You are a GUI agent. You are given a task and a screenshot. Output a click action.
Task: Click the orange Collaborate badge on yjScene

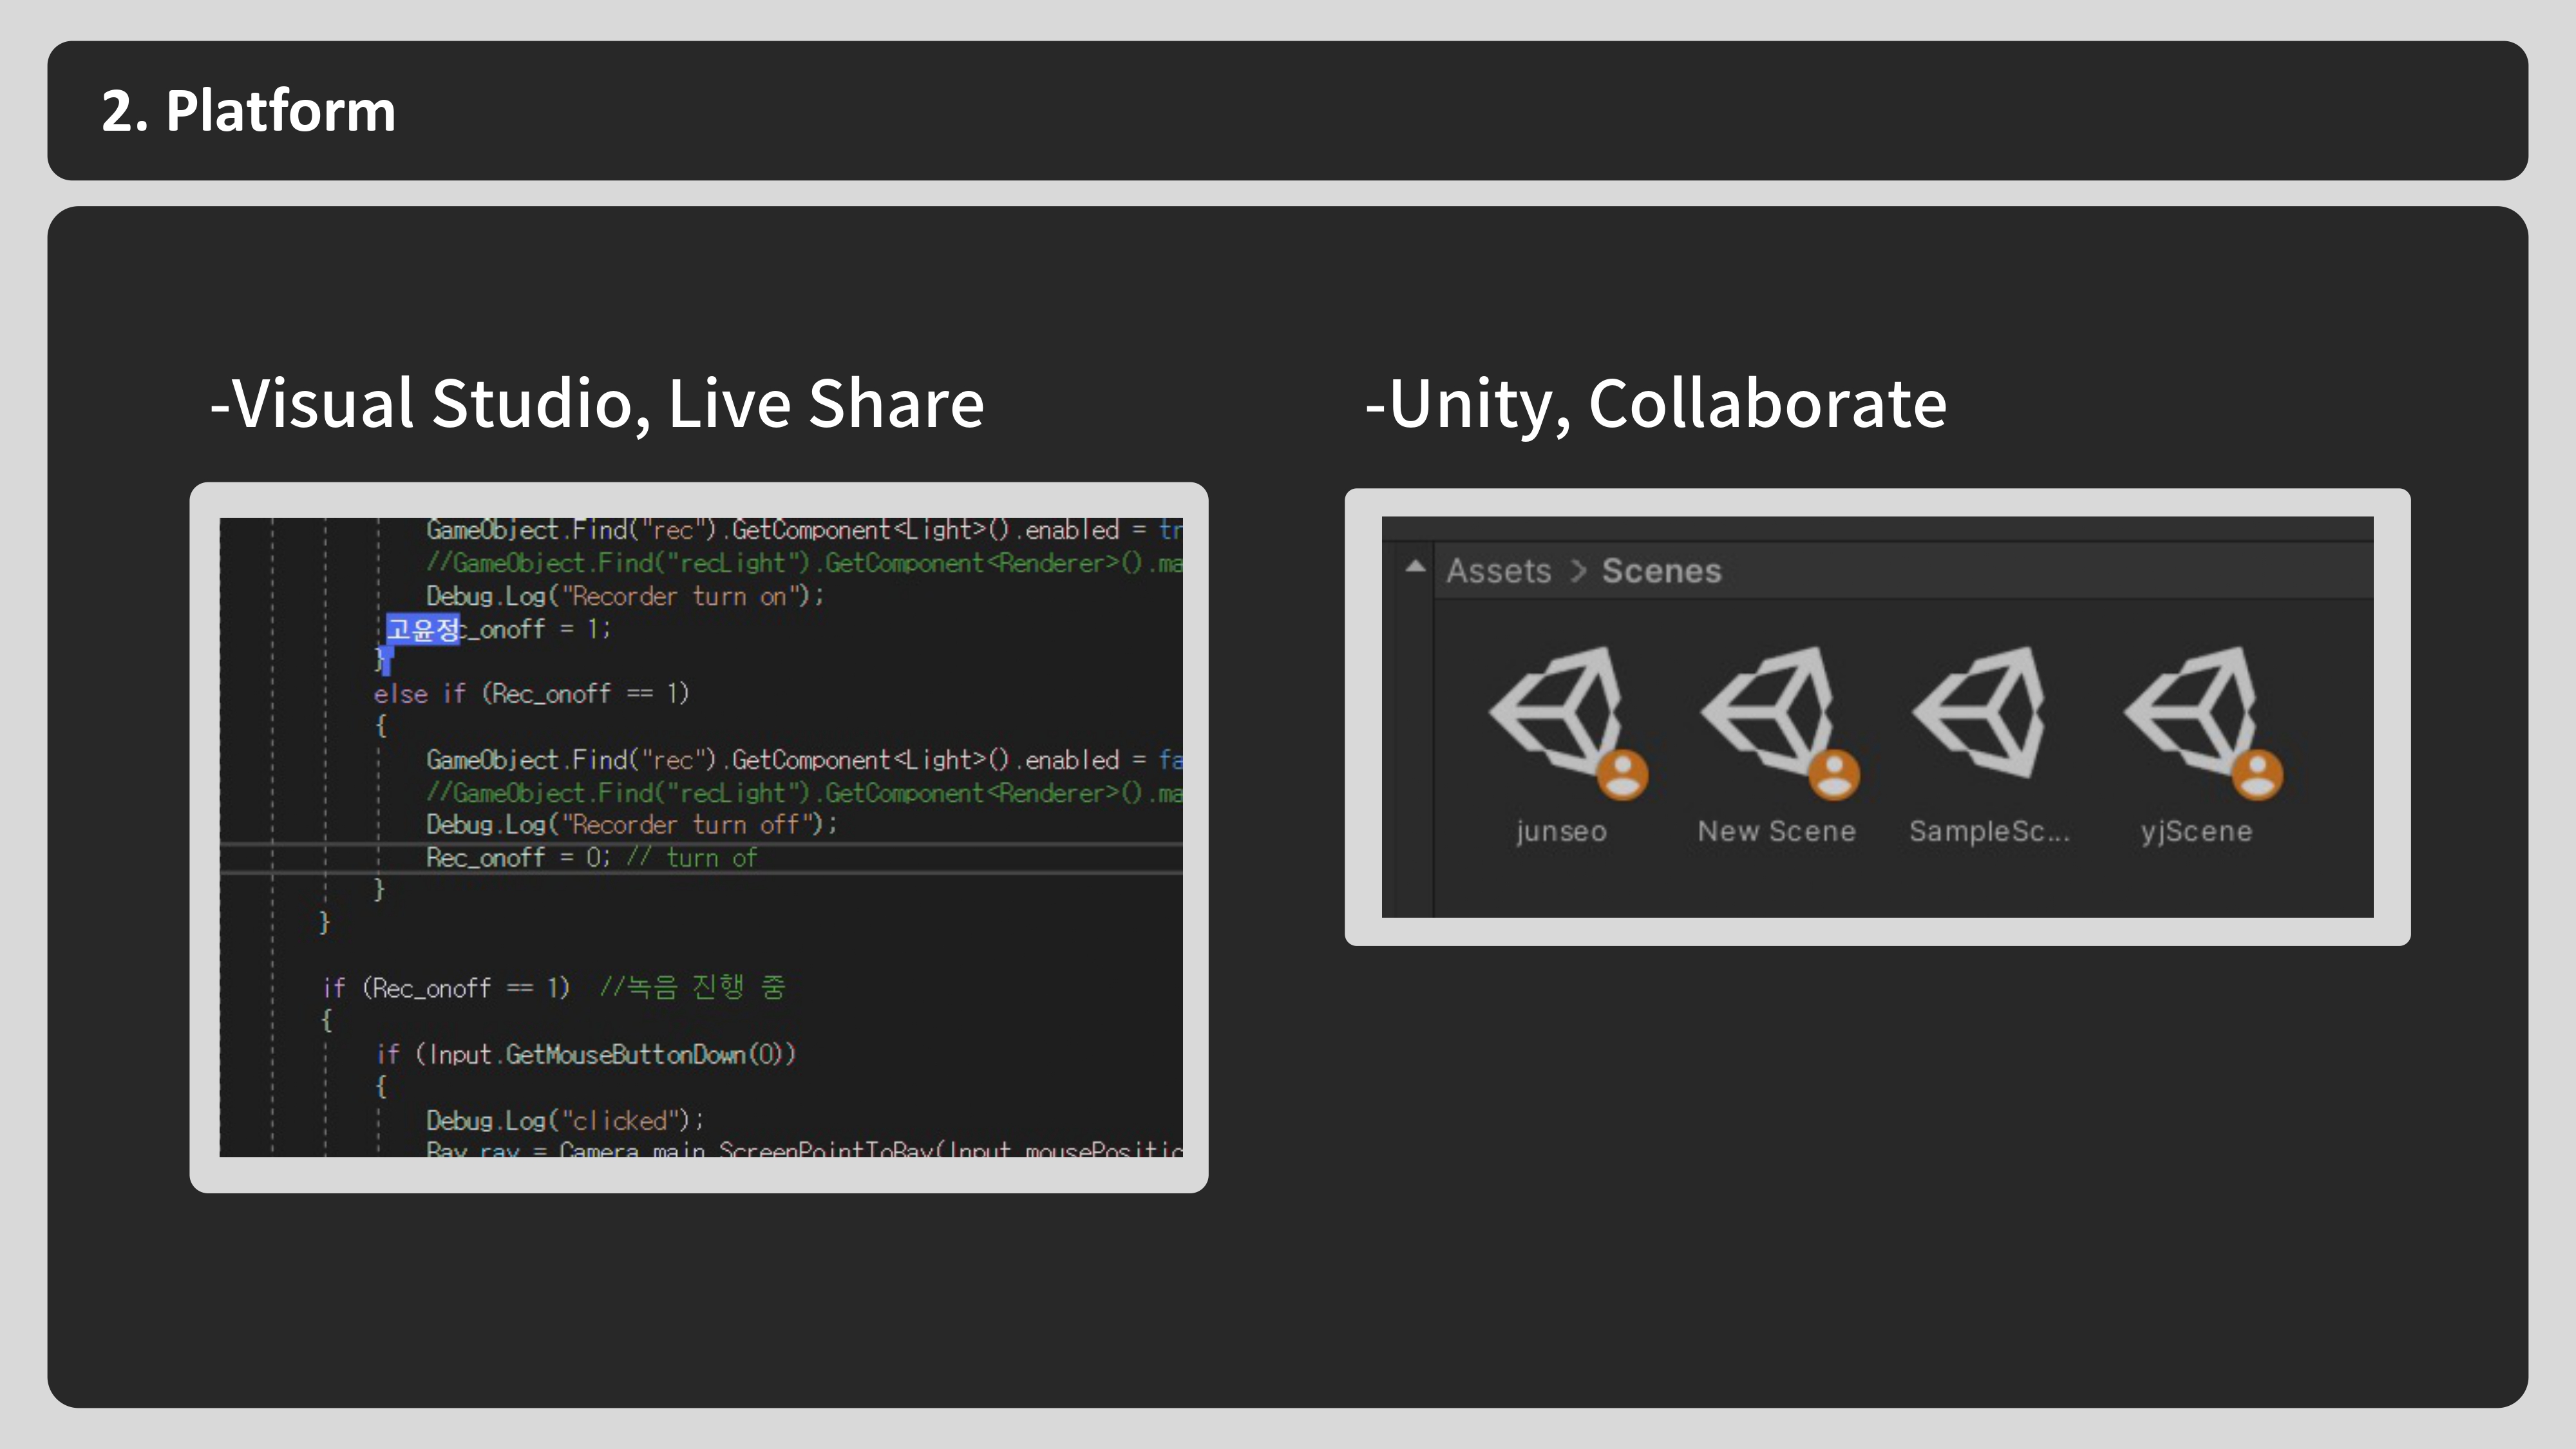2257,775
